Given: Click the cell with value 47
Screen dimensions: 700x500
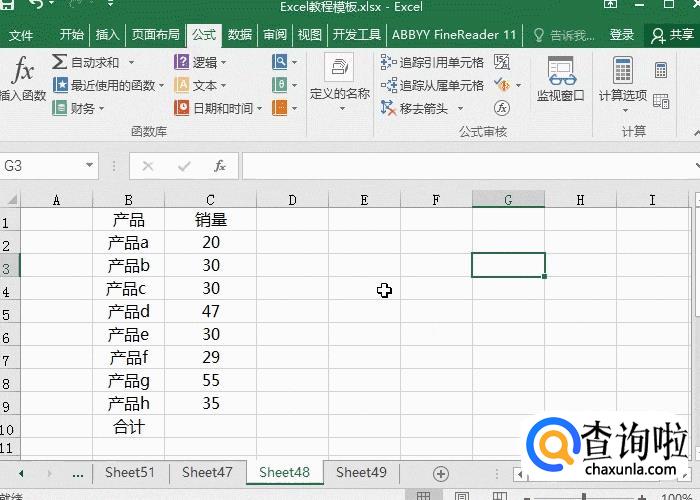Looking at the screenshot, I should [211, 311].
